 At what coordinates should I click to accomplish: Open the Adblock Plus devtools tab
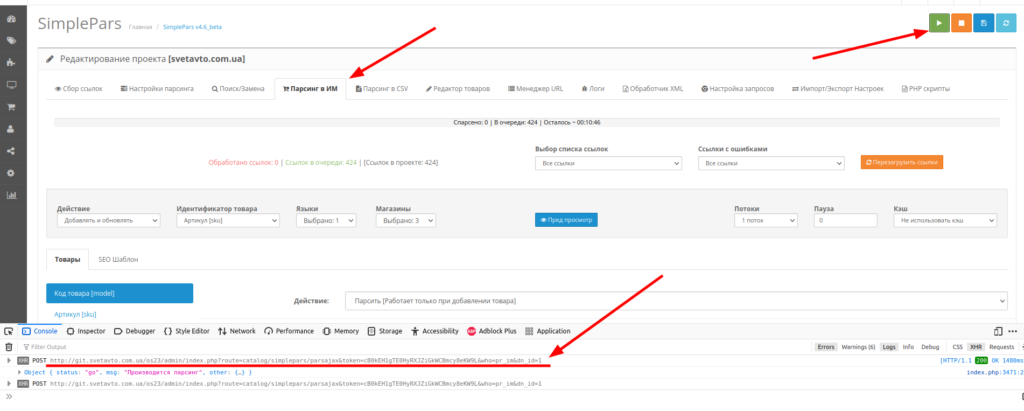492,331
